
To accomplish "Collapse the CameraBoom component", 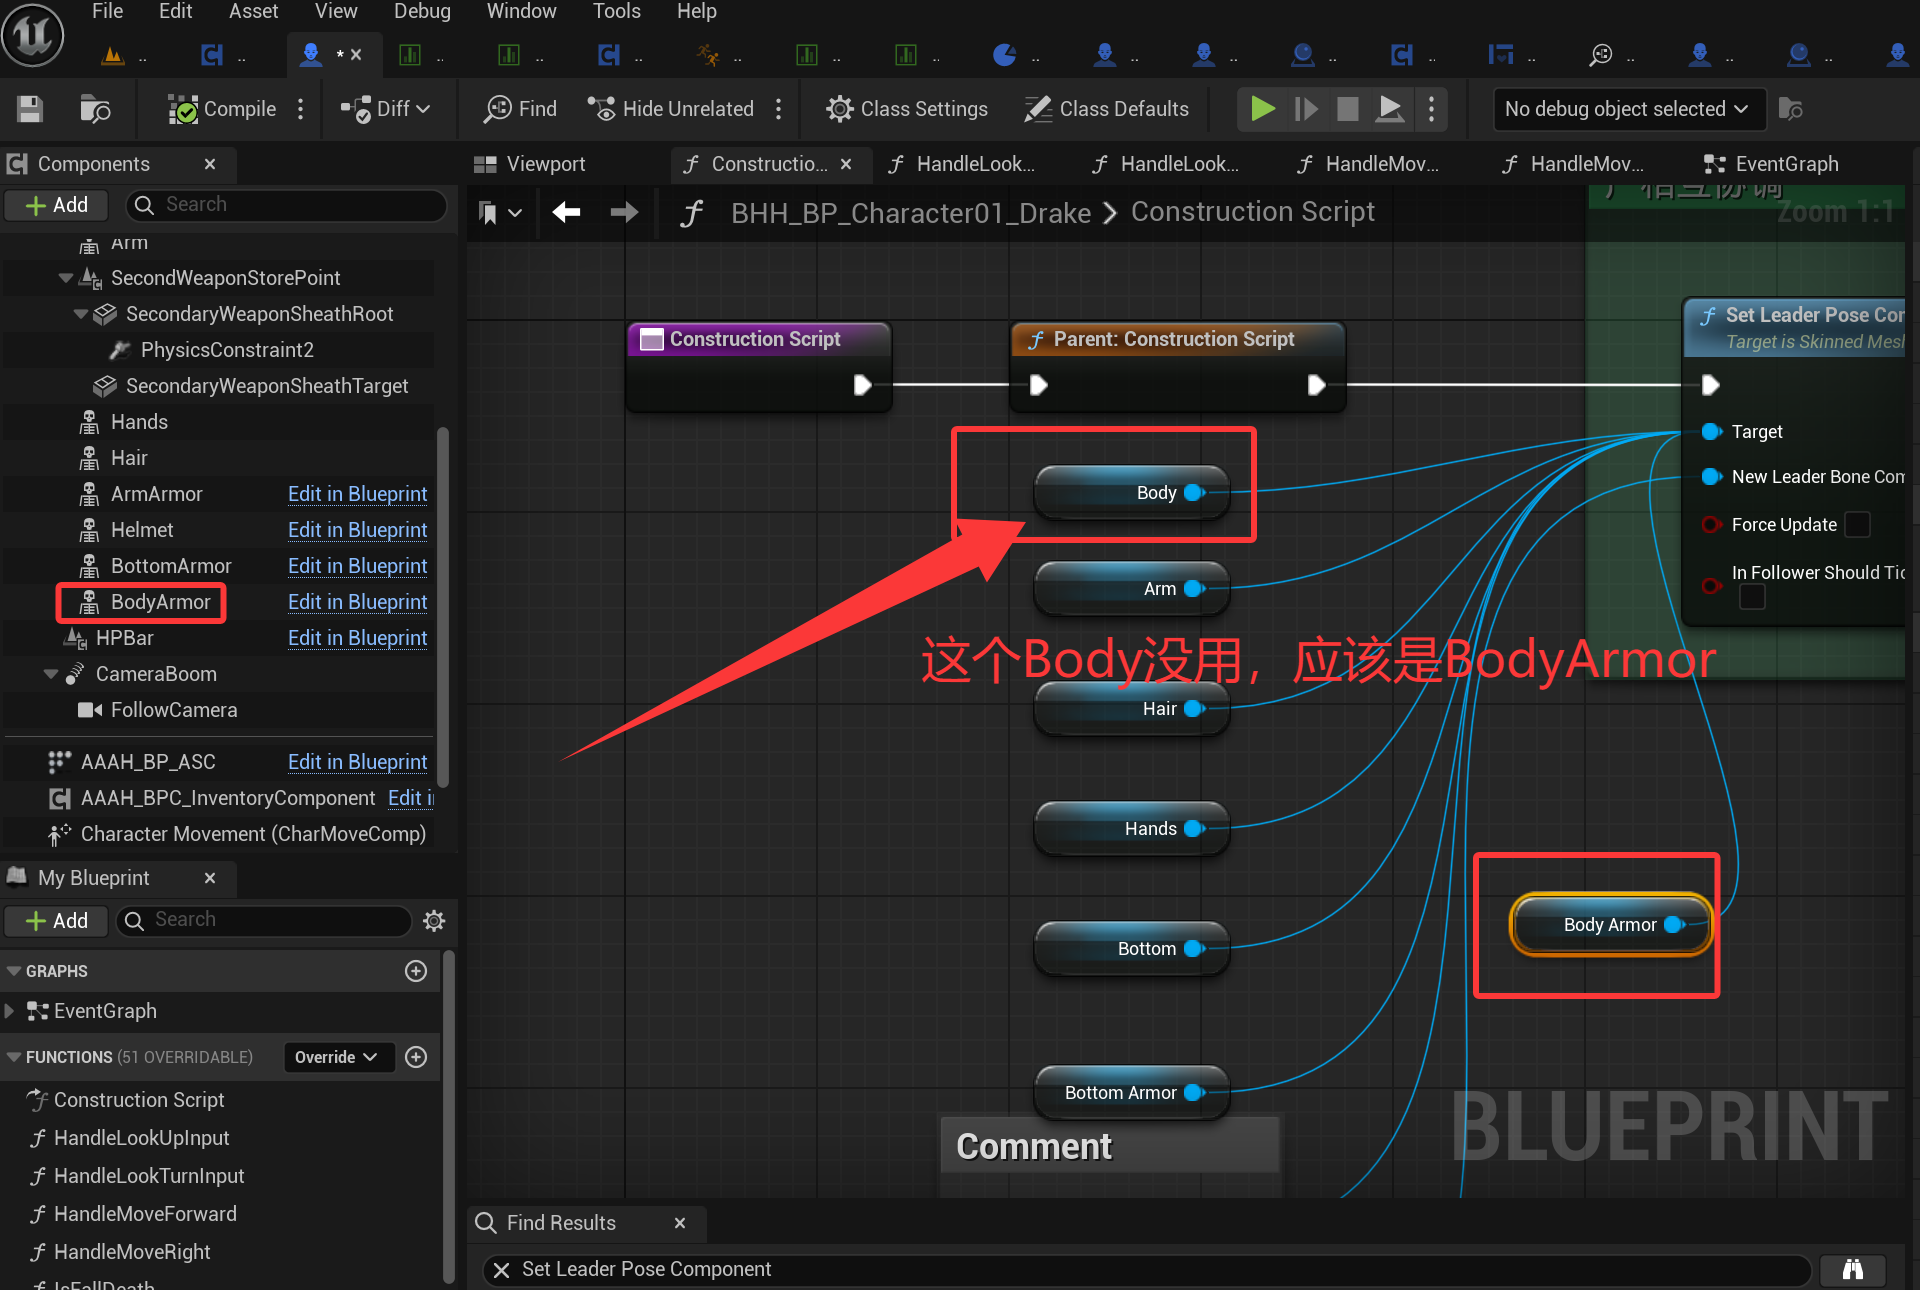I will point(51,674).
